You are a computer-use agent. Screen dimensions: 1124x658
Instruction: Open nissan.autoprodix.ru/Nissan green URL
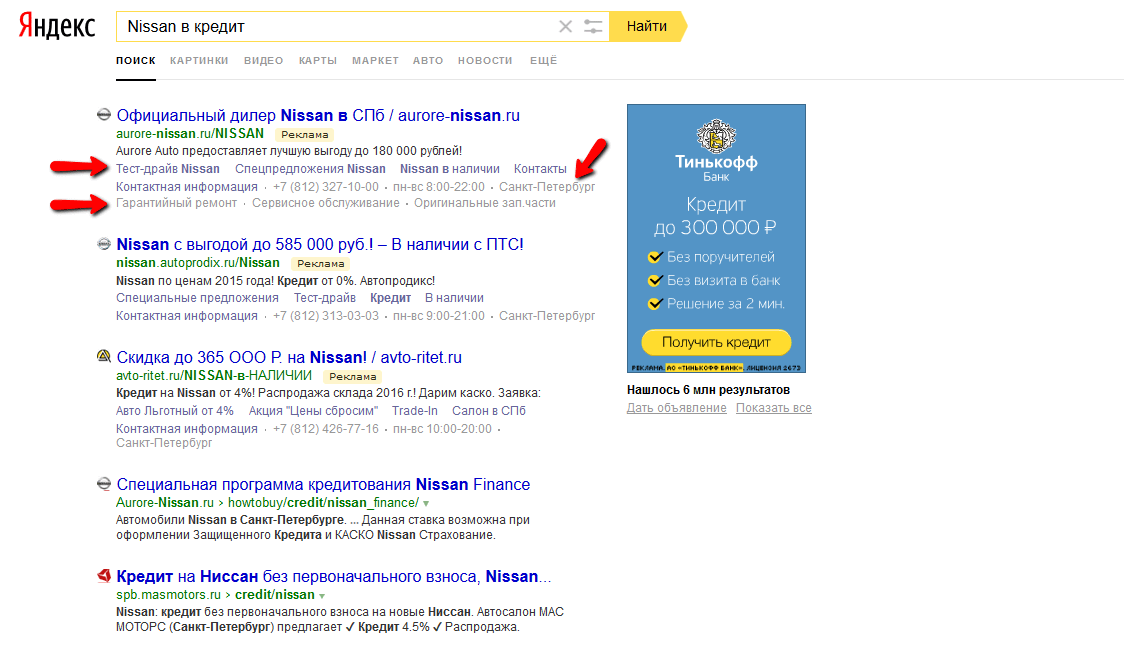[x=198, y=263]
